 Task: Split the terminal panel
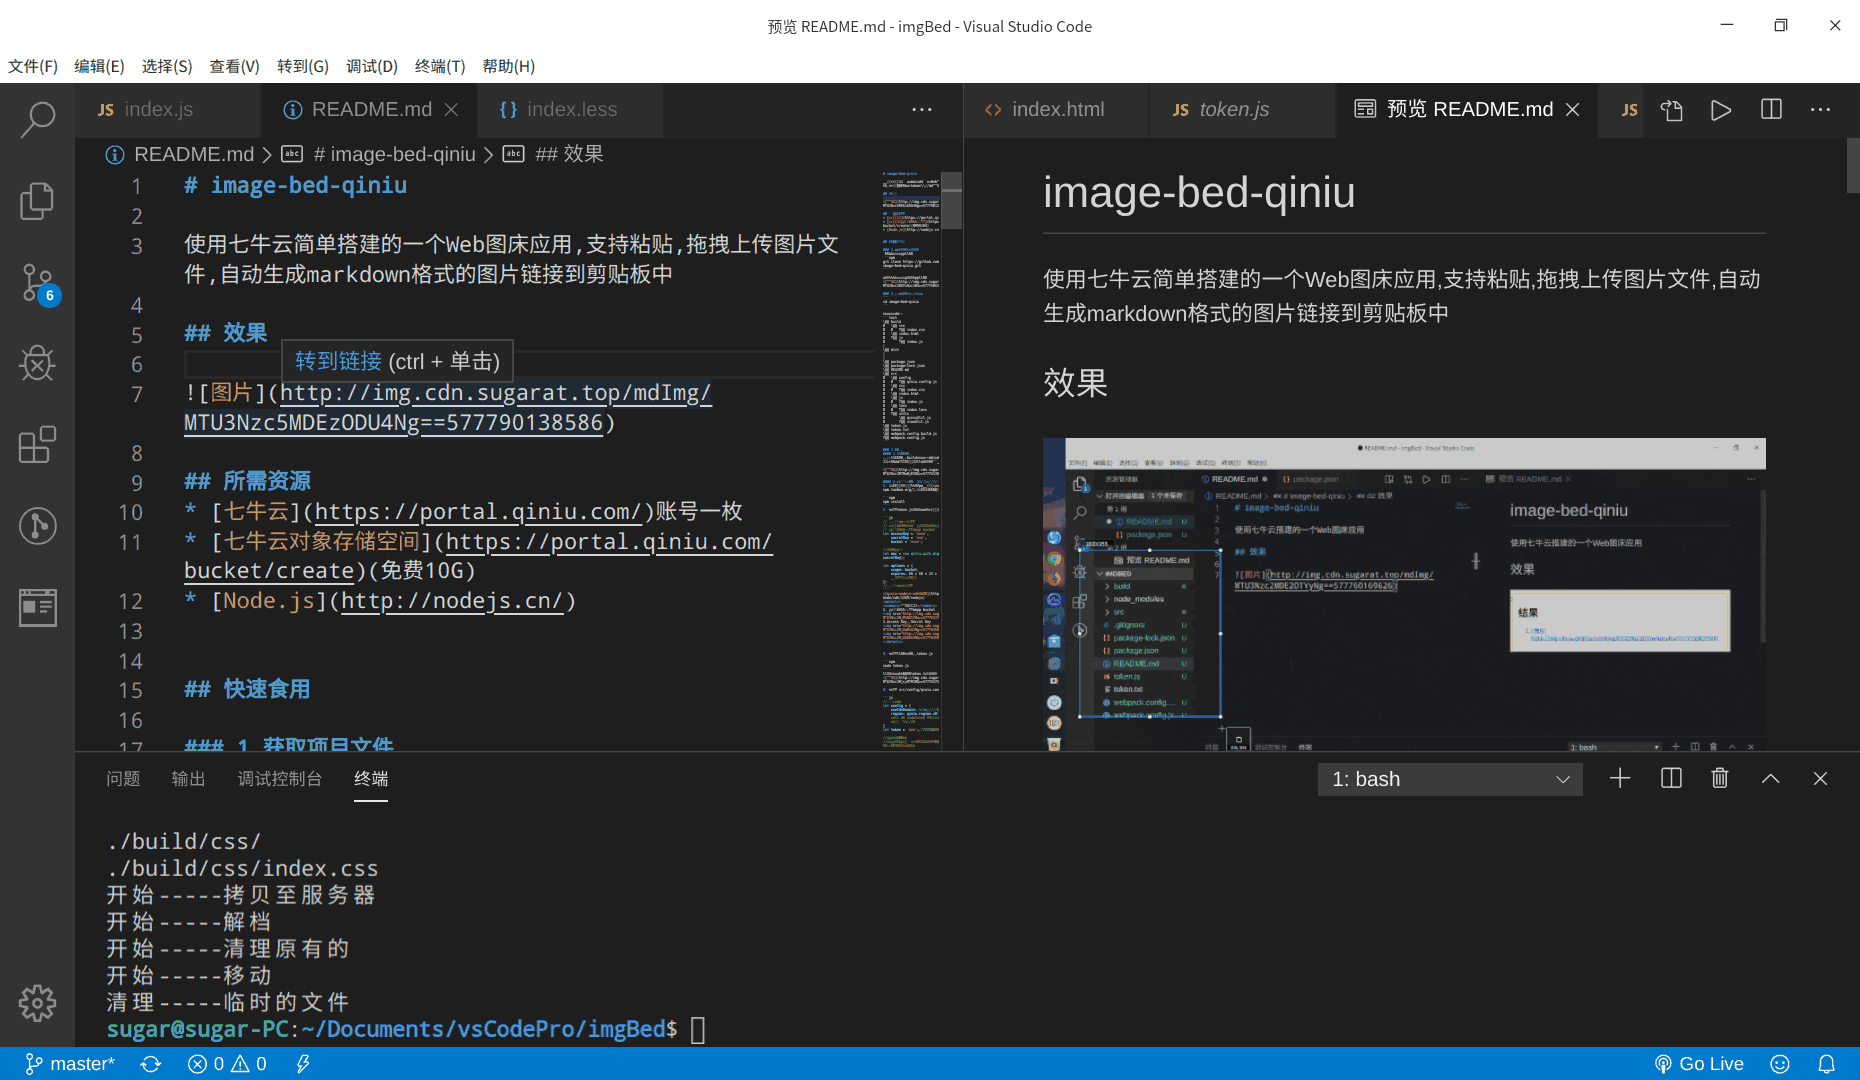click(1671, 778)
